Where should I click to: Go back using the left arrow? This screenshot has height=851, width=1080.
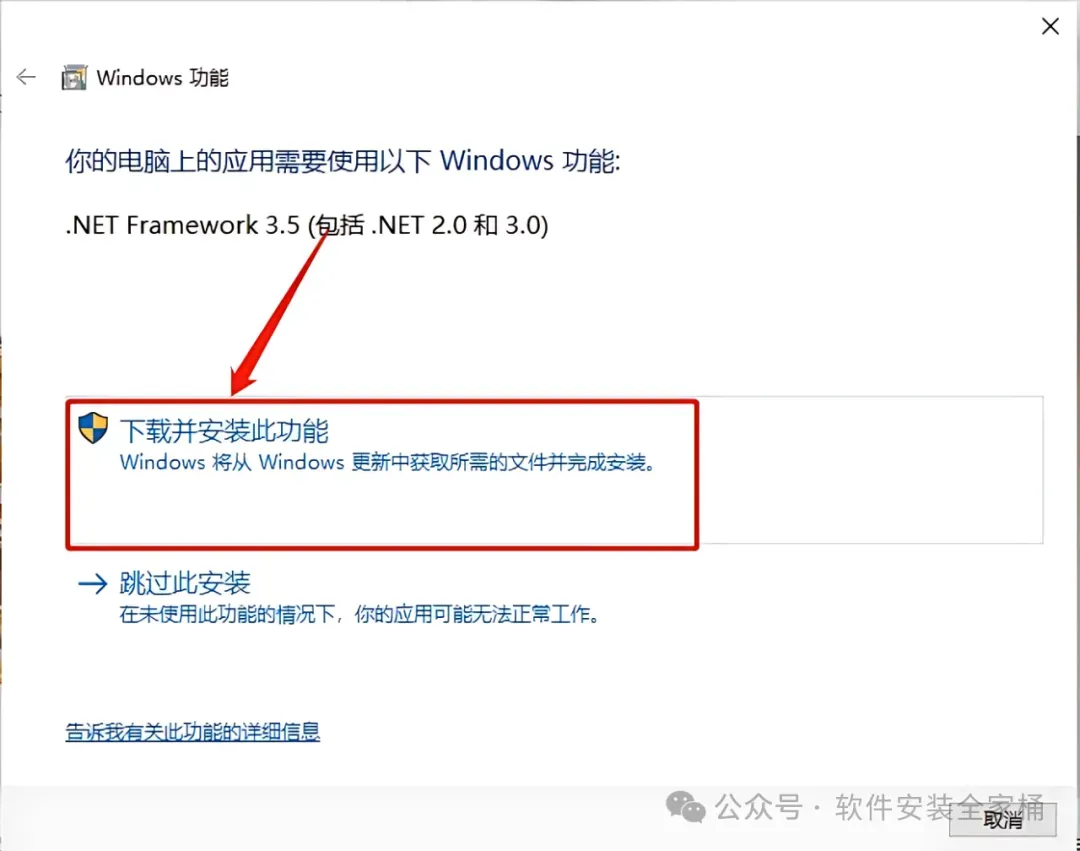tap(26, 77)
